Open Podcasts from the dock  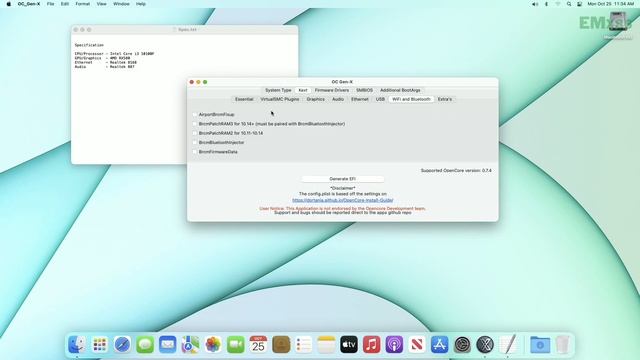(x=394, y=345)
